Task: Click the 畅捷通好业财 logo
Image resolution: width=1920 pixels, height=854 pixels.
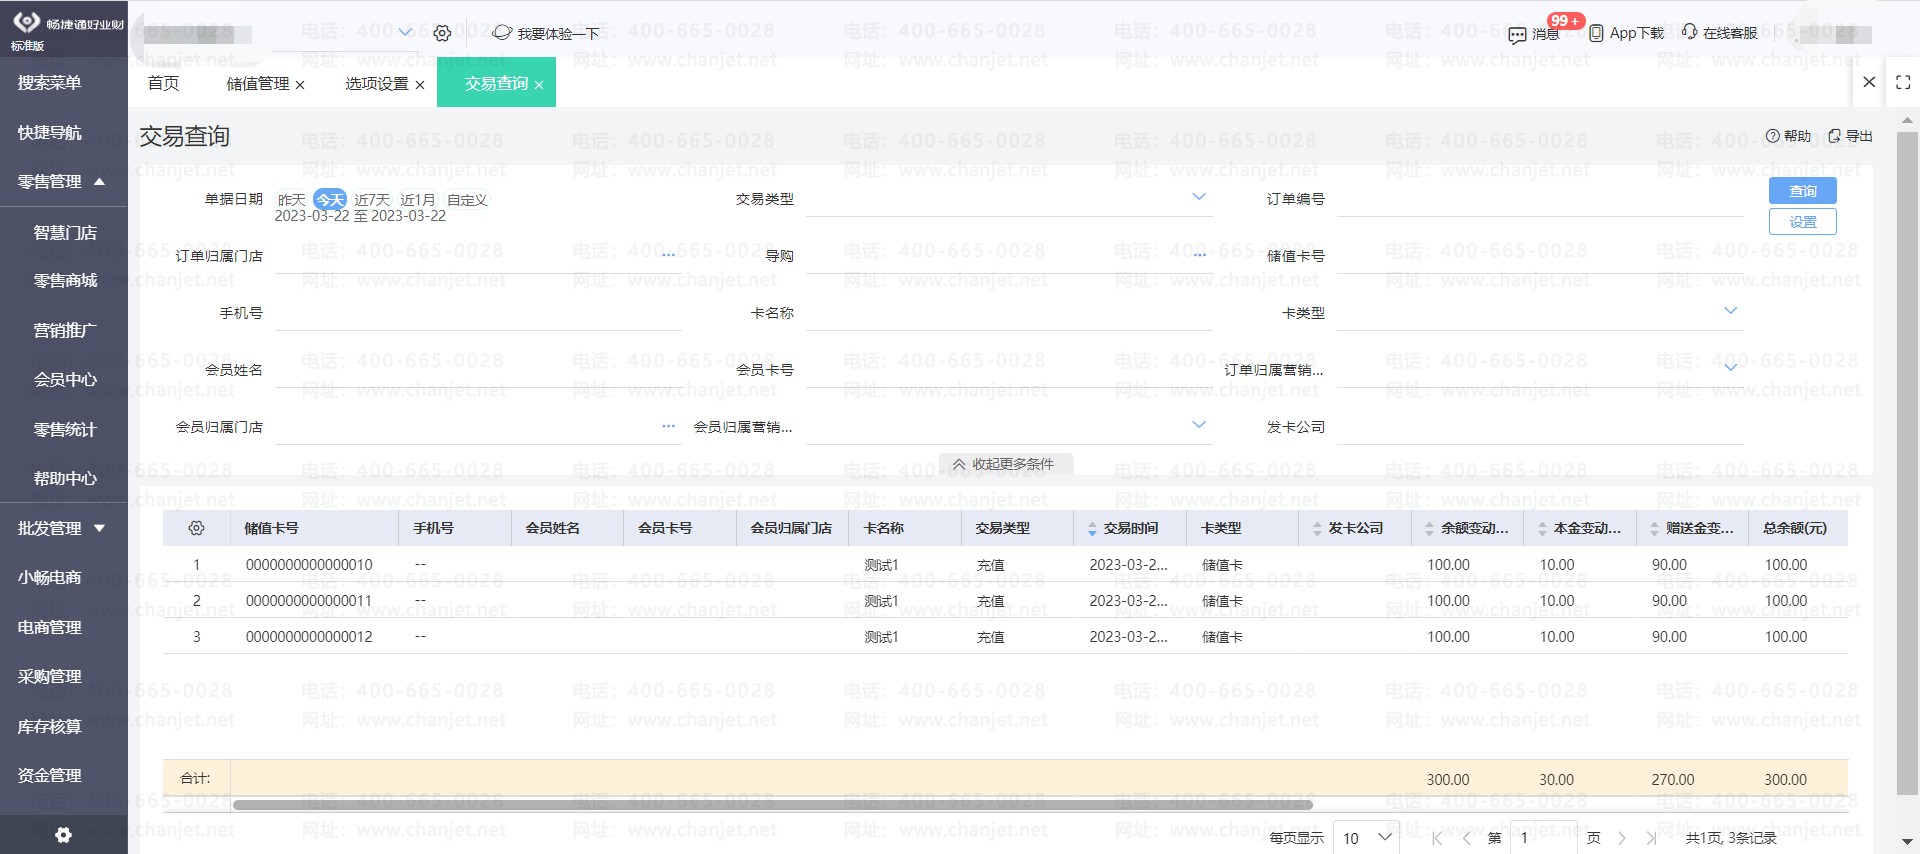Action: 67,23
